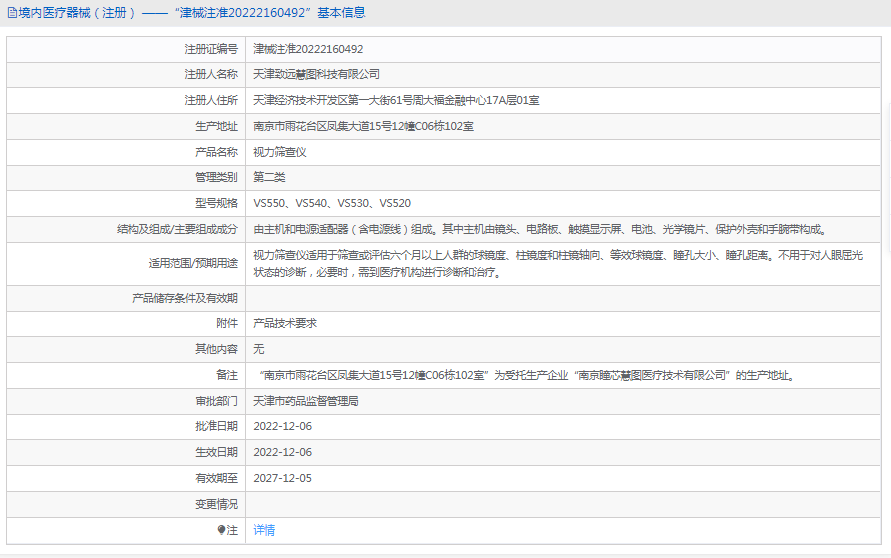The image size is (891, 558).
Task: Click the 其他内容 value 无
Action: (259, 349)
